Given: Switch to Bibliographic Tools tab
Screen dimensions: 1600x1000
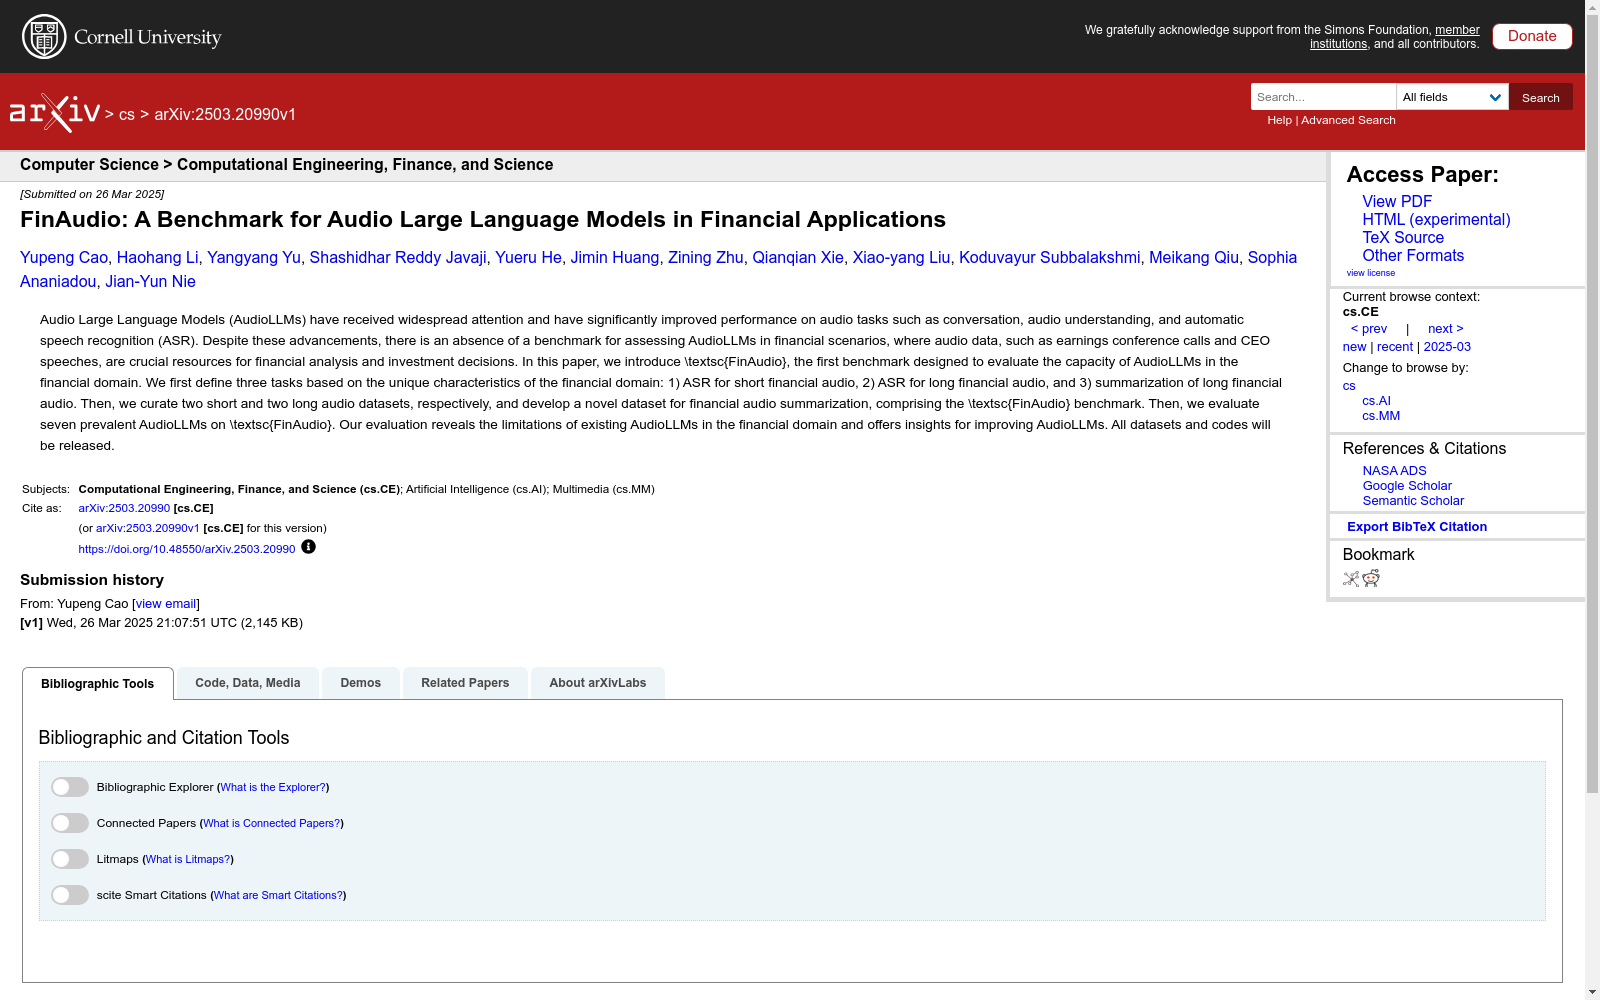Looking at the screenshot, I should [x=98, y=684].
